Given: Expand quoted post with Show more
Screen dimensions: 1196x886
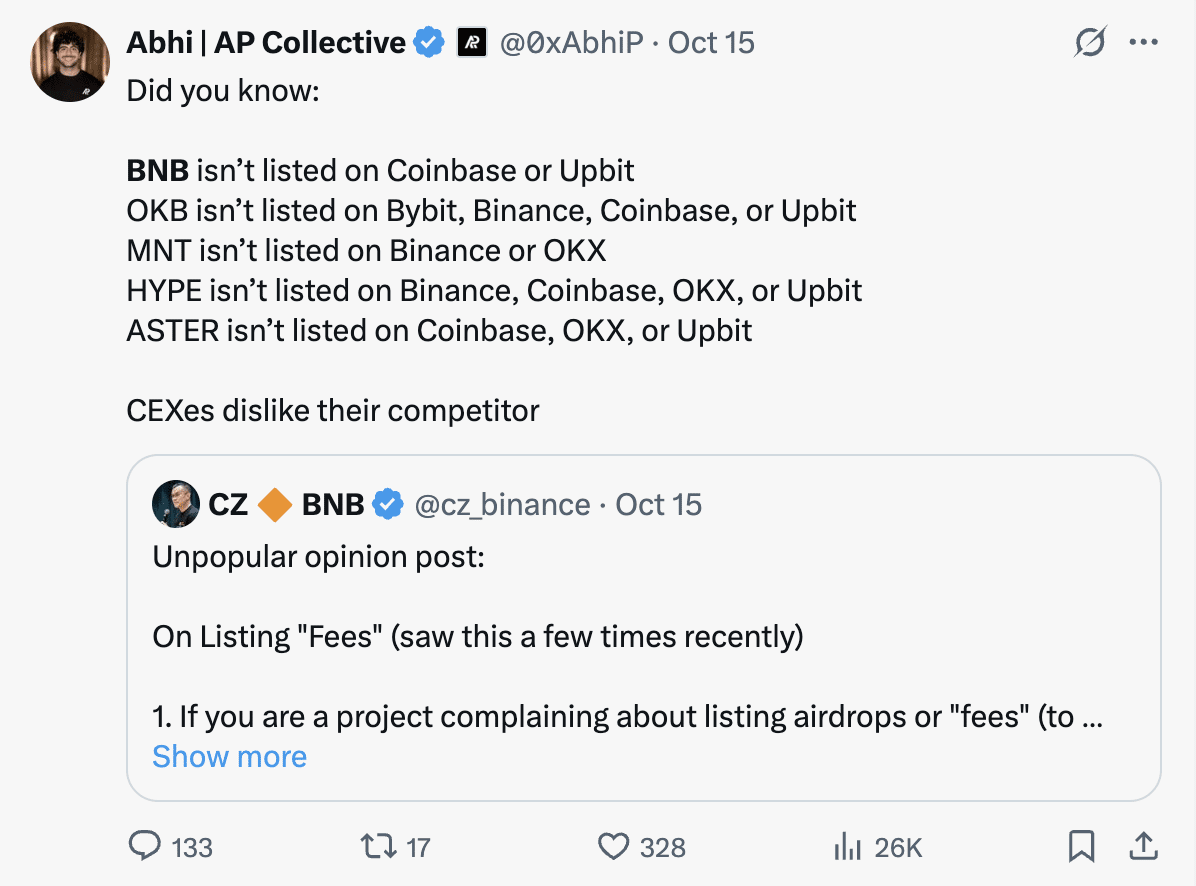Looking at the screenshot, I should click(x=229, y=756).
